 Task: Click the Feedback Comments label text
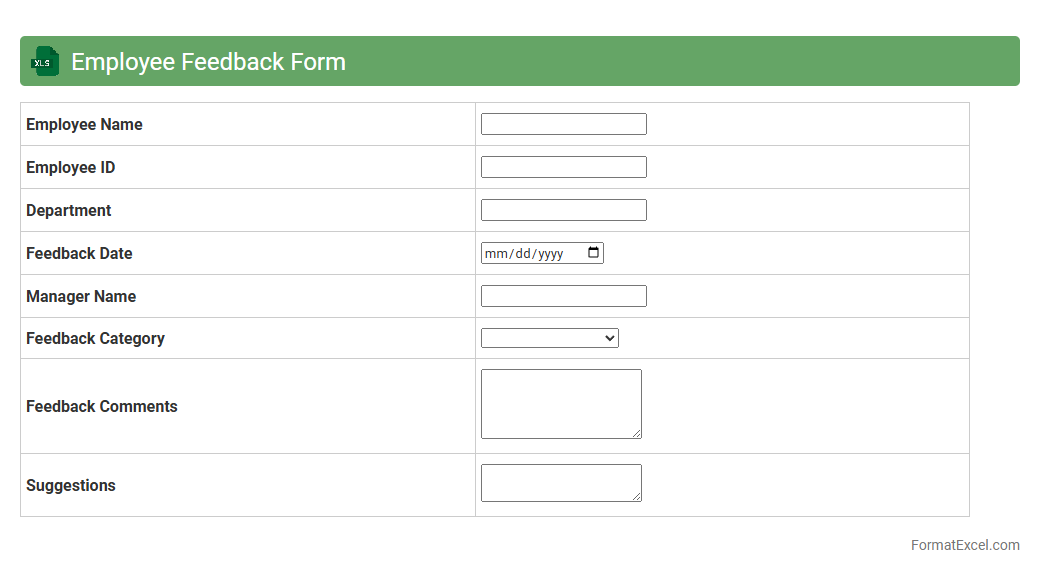point(101,406)
